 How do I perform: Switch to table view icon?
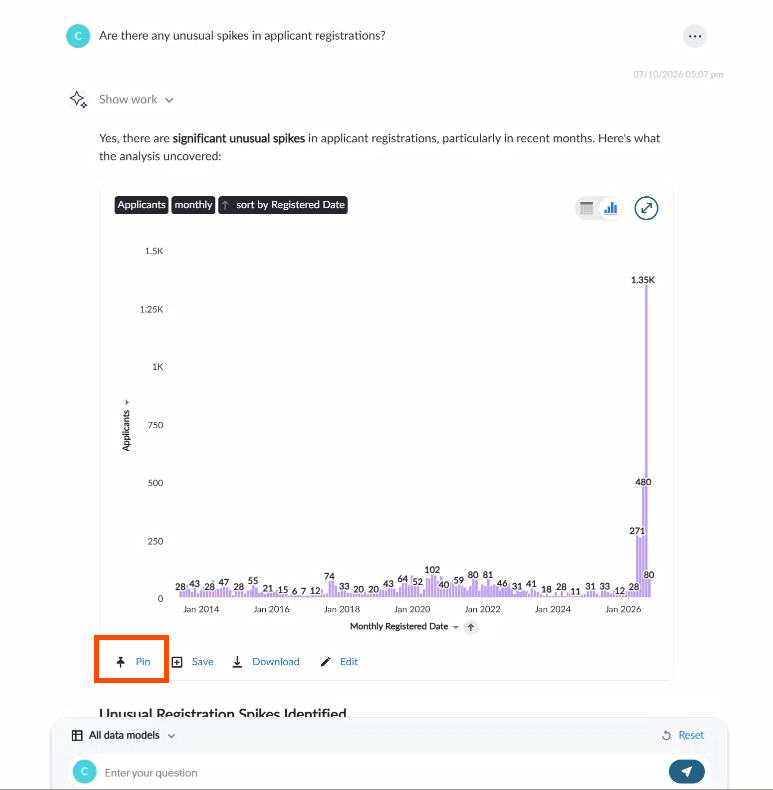[587, 208]
